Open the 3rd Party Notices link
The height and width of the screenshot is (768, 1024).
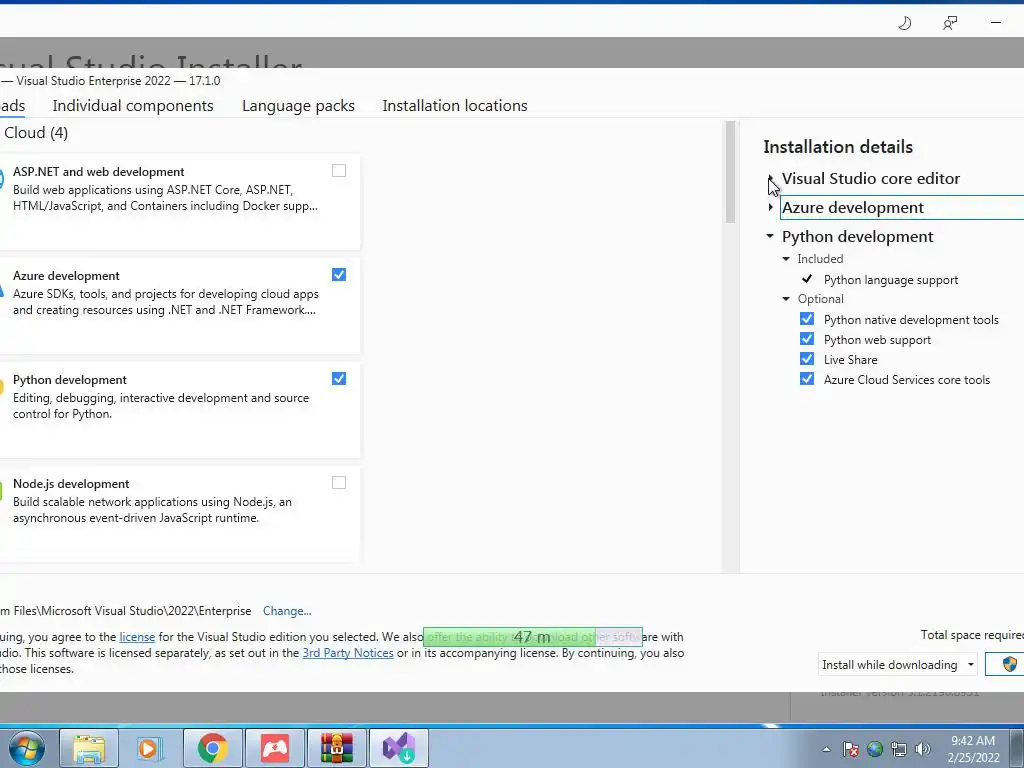click(x=348, y=653)
